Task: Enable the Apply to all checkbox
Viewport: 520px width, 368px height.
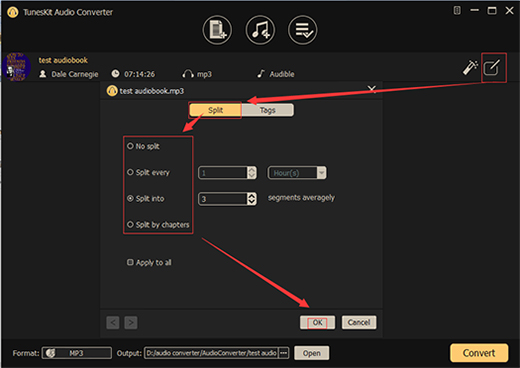Action: (130, 262)
